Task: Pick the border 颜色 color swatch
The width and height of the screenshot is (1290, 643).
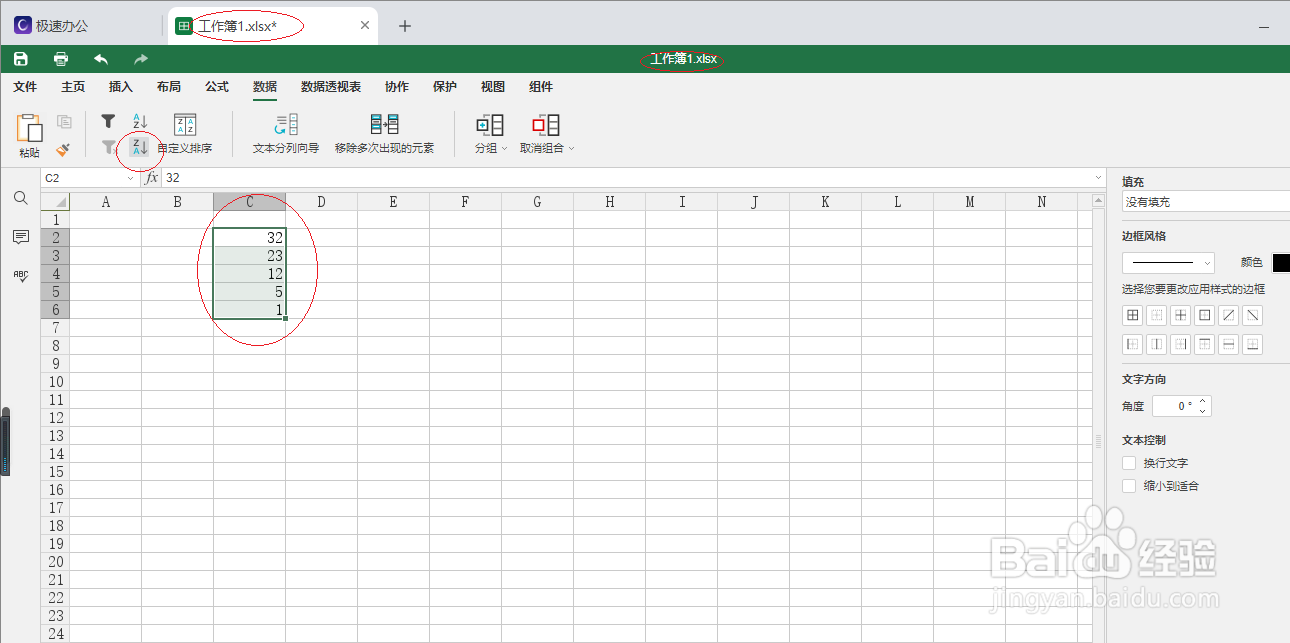Action: (1283, 262)
